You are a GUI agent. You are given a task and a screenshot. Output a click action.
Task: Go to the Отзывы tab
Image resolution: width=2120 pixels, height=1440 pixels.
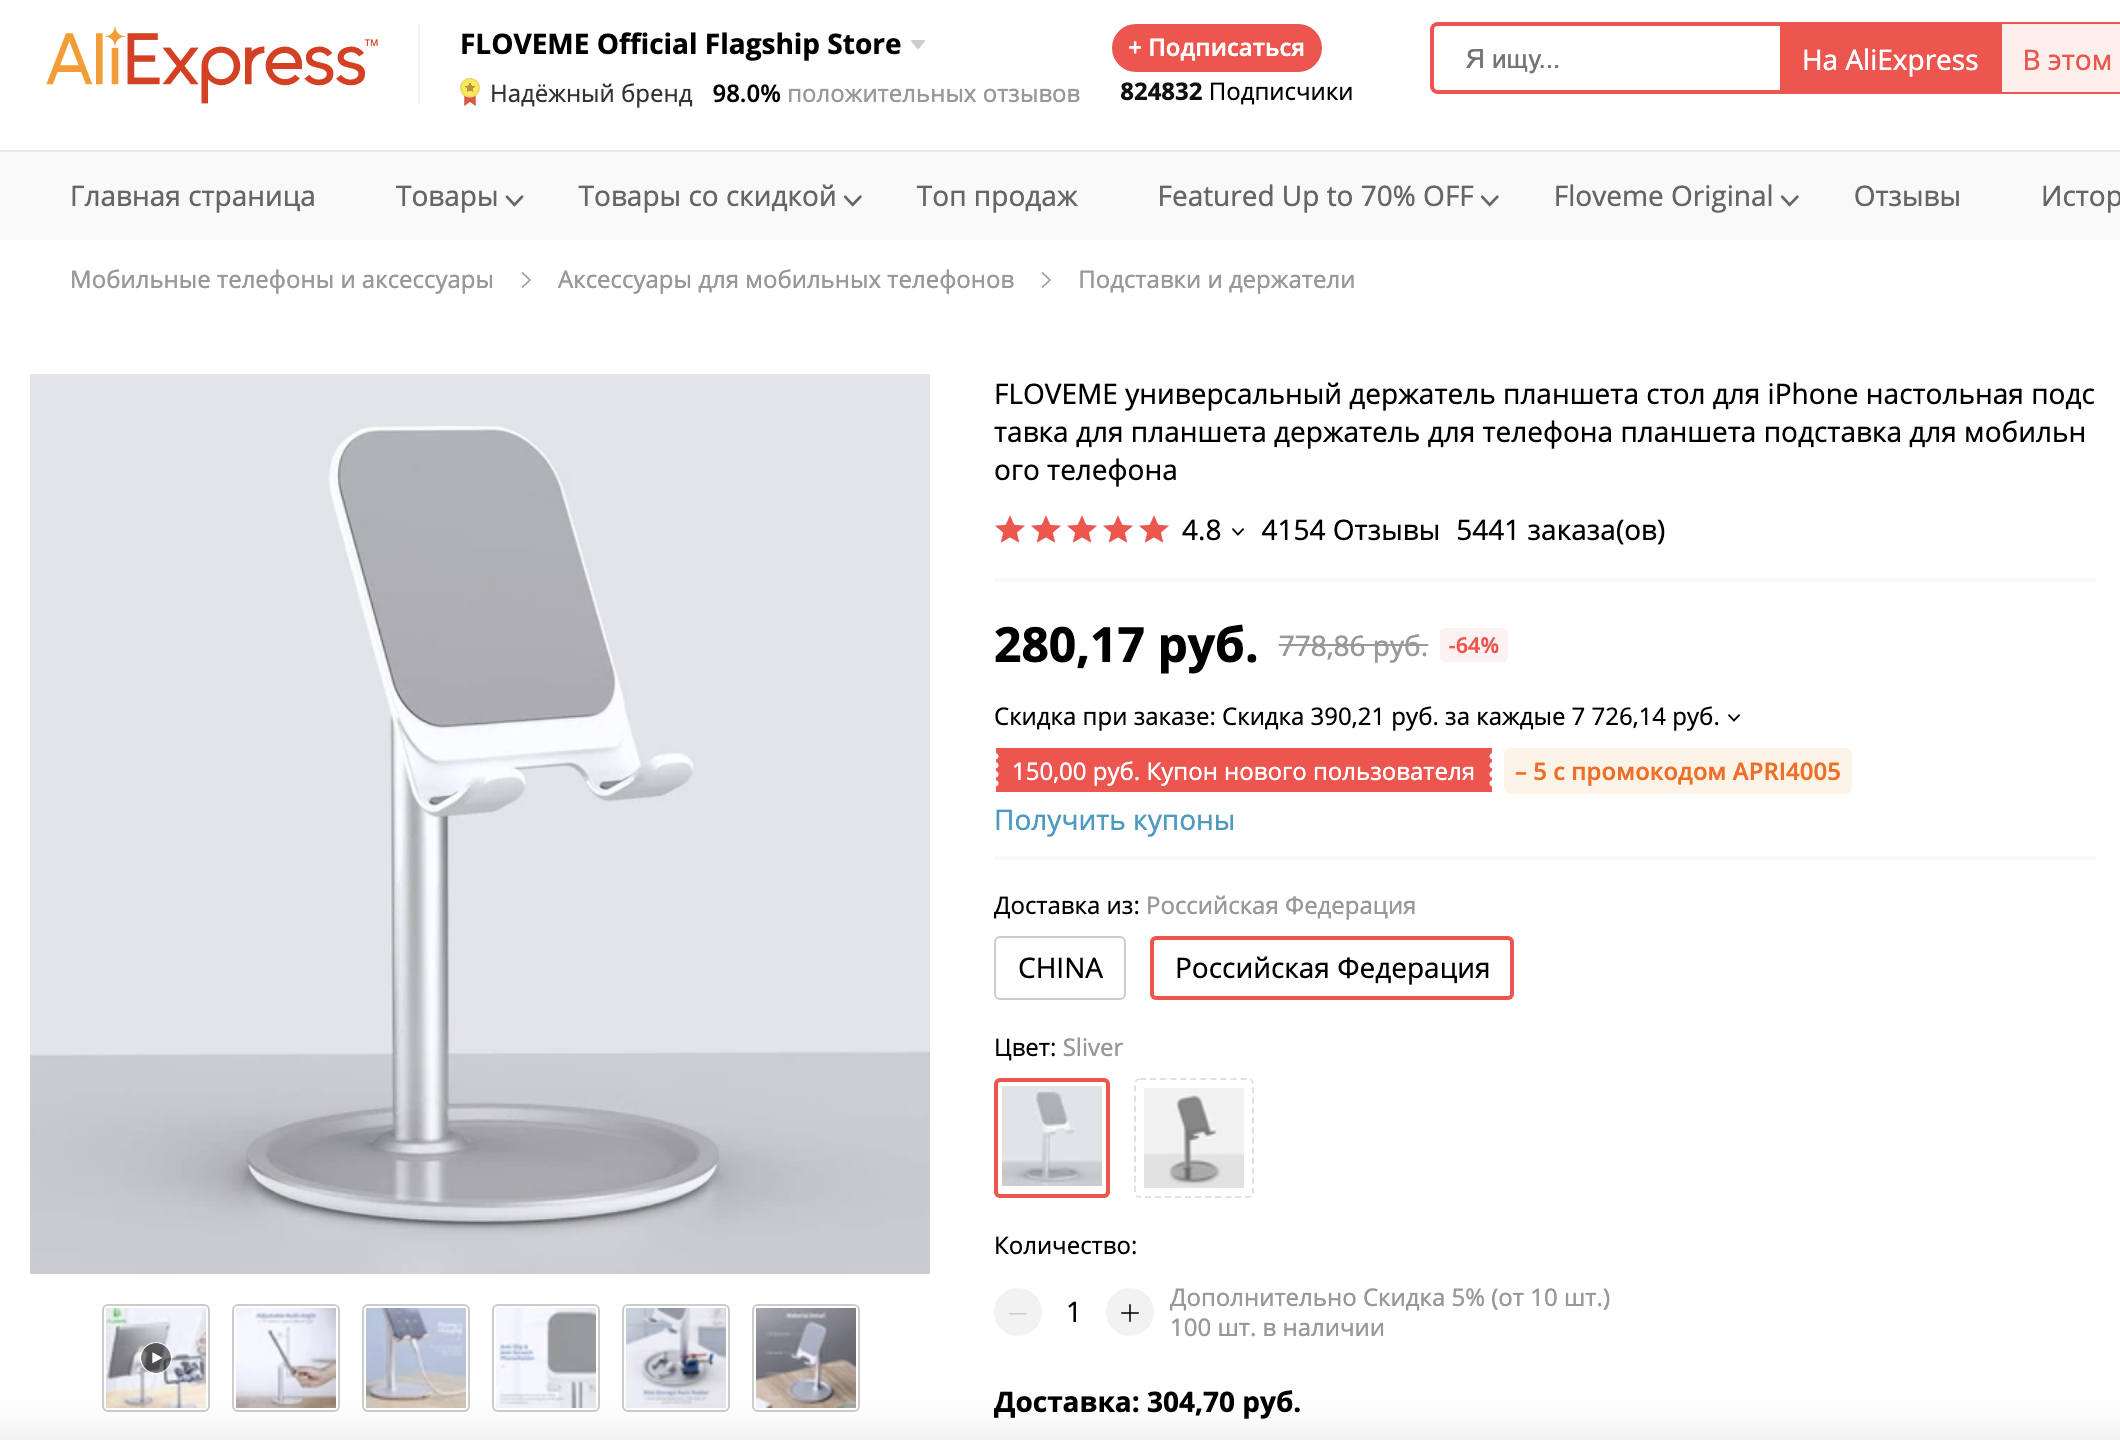(x=1906, y=197)
